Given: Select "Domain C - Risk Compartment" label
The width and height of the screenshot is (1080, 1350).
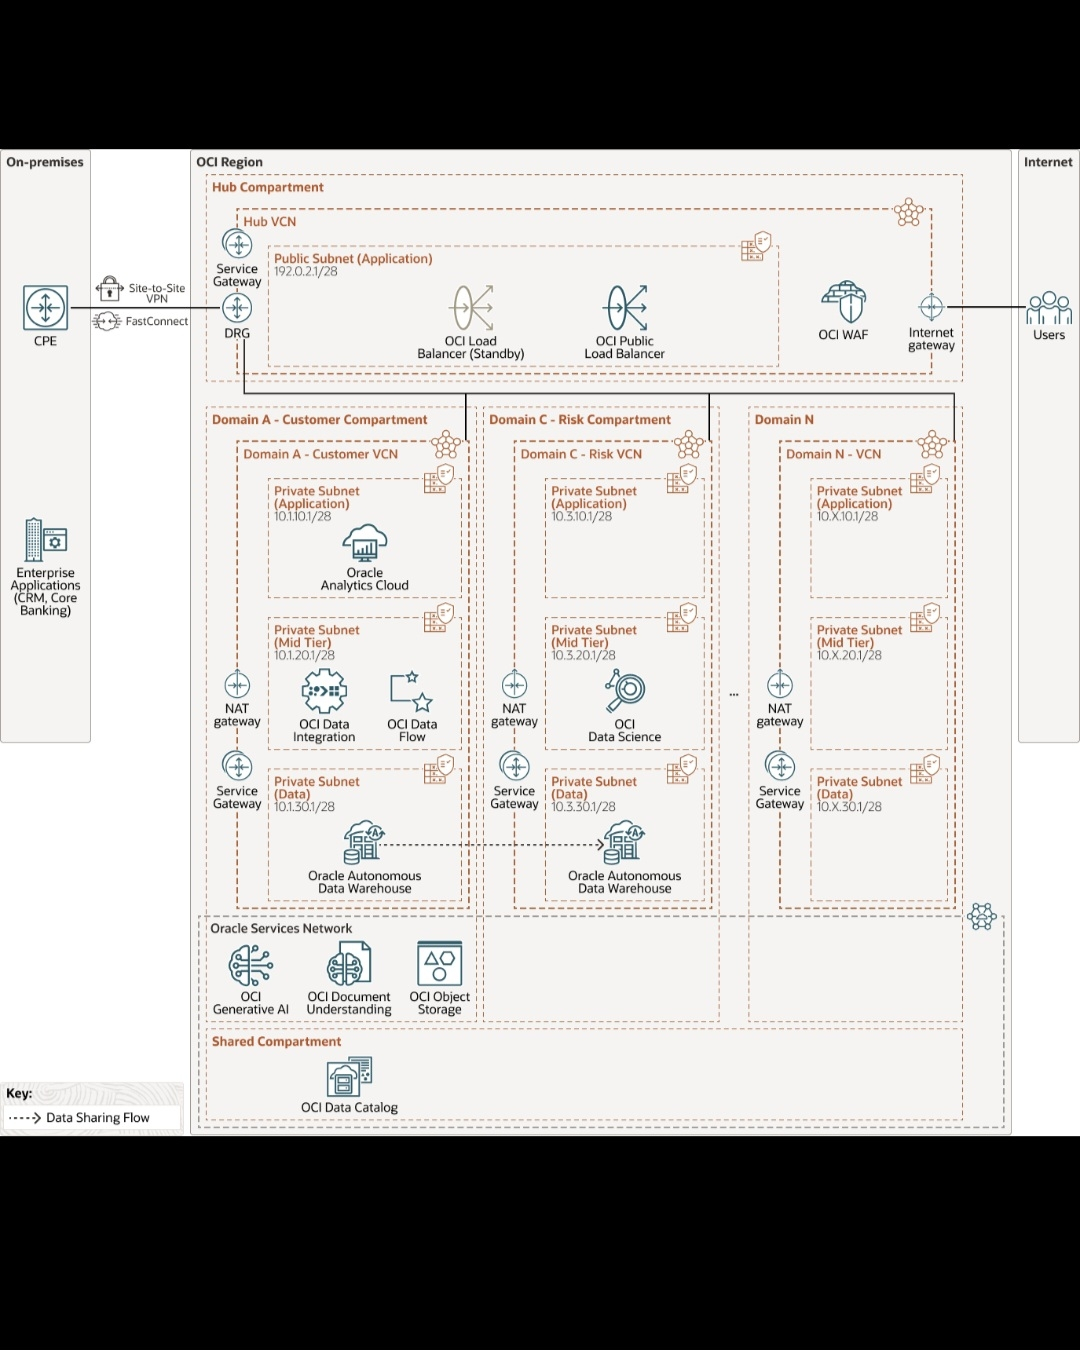Looking at the screenshot, I should point(580,420).
